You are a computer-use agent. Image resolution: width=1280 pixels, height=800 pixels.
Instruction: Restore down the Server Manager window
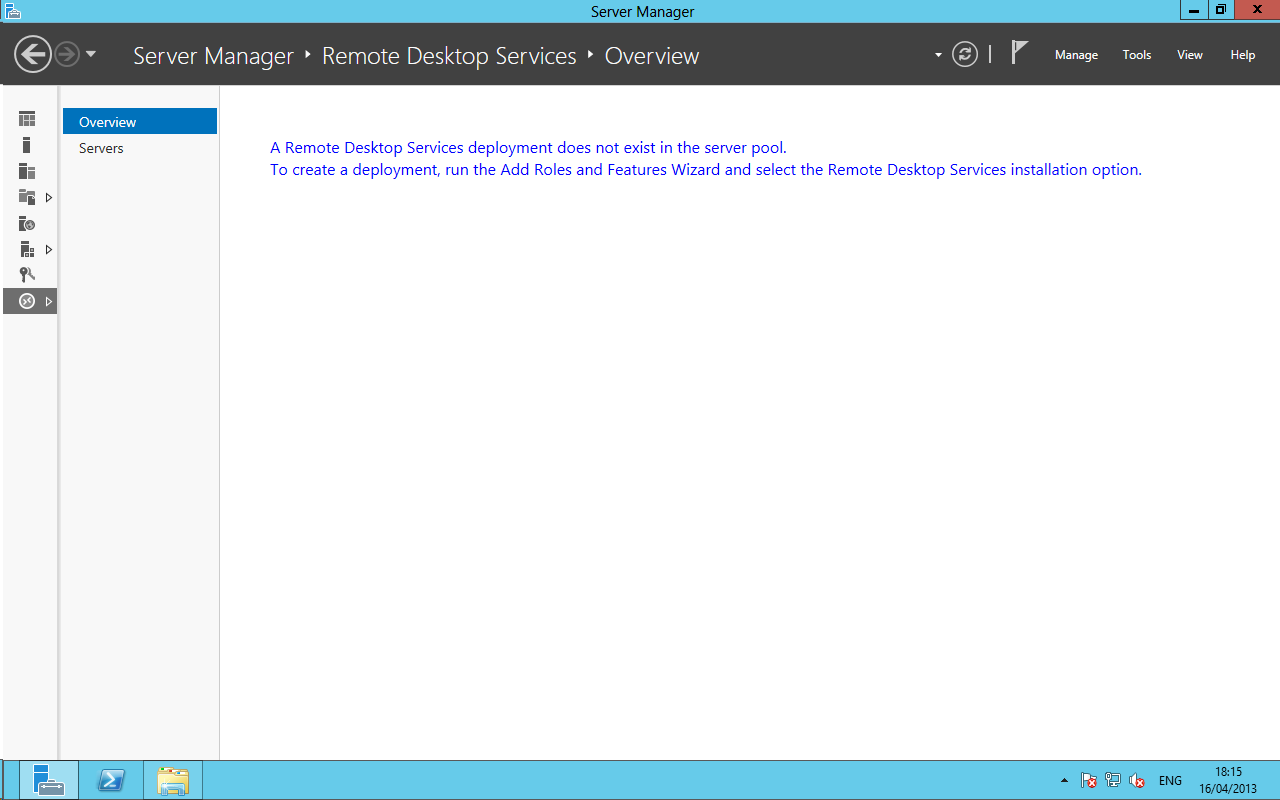coord(1220,10)
